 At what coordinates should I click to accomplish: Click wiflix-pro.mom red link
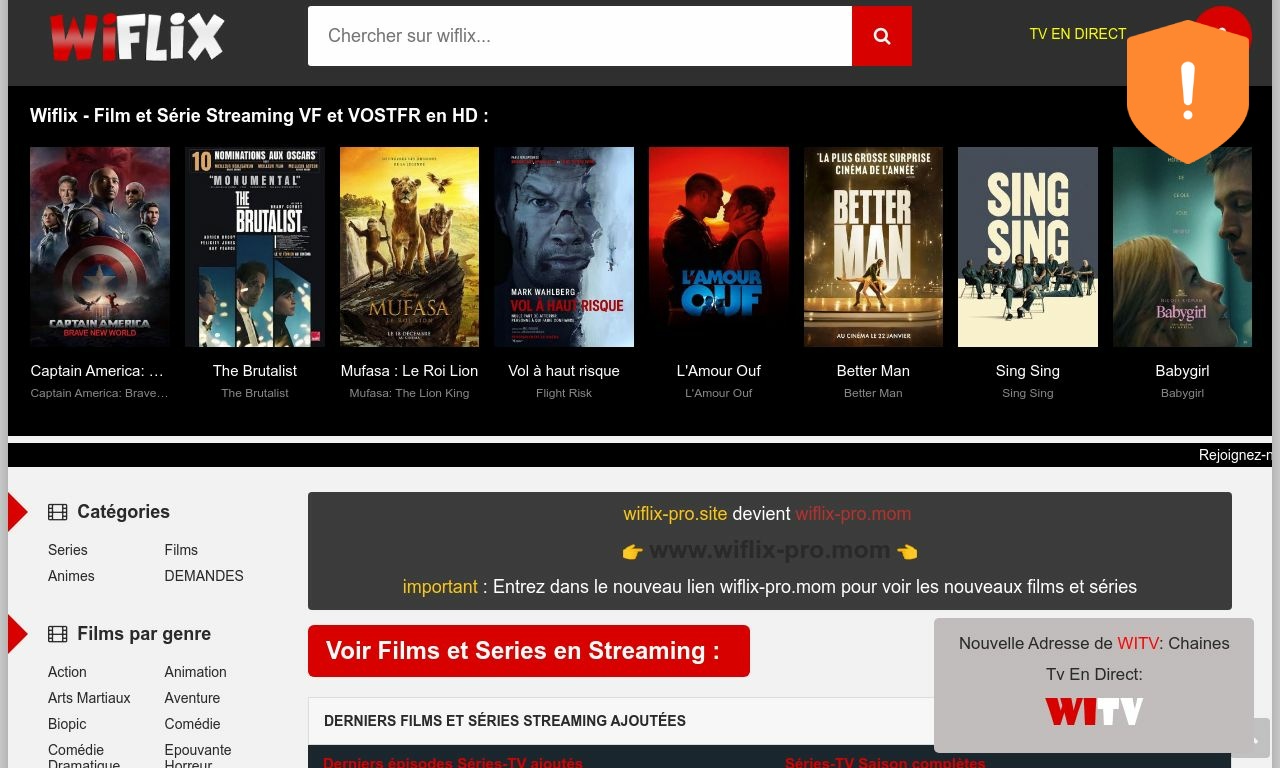tap(853, 514)
